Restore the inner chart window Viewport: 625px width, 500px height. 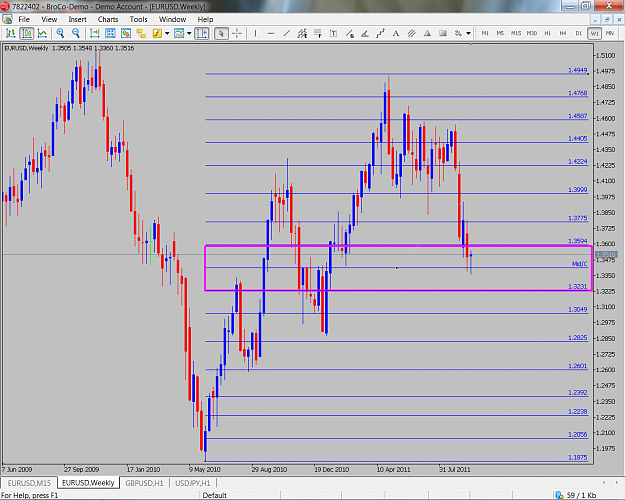[x=607, y=19]
